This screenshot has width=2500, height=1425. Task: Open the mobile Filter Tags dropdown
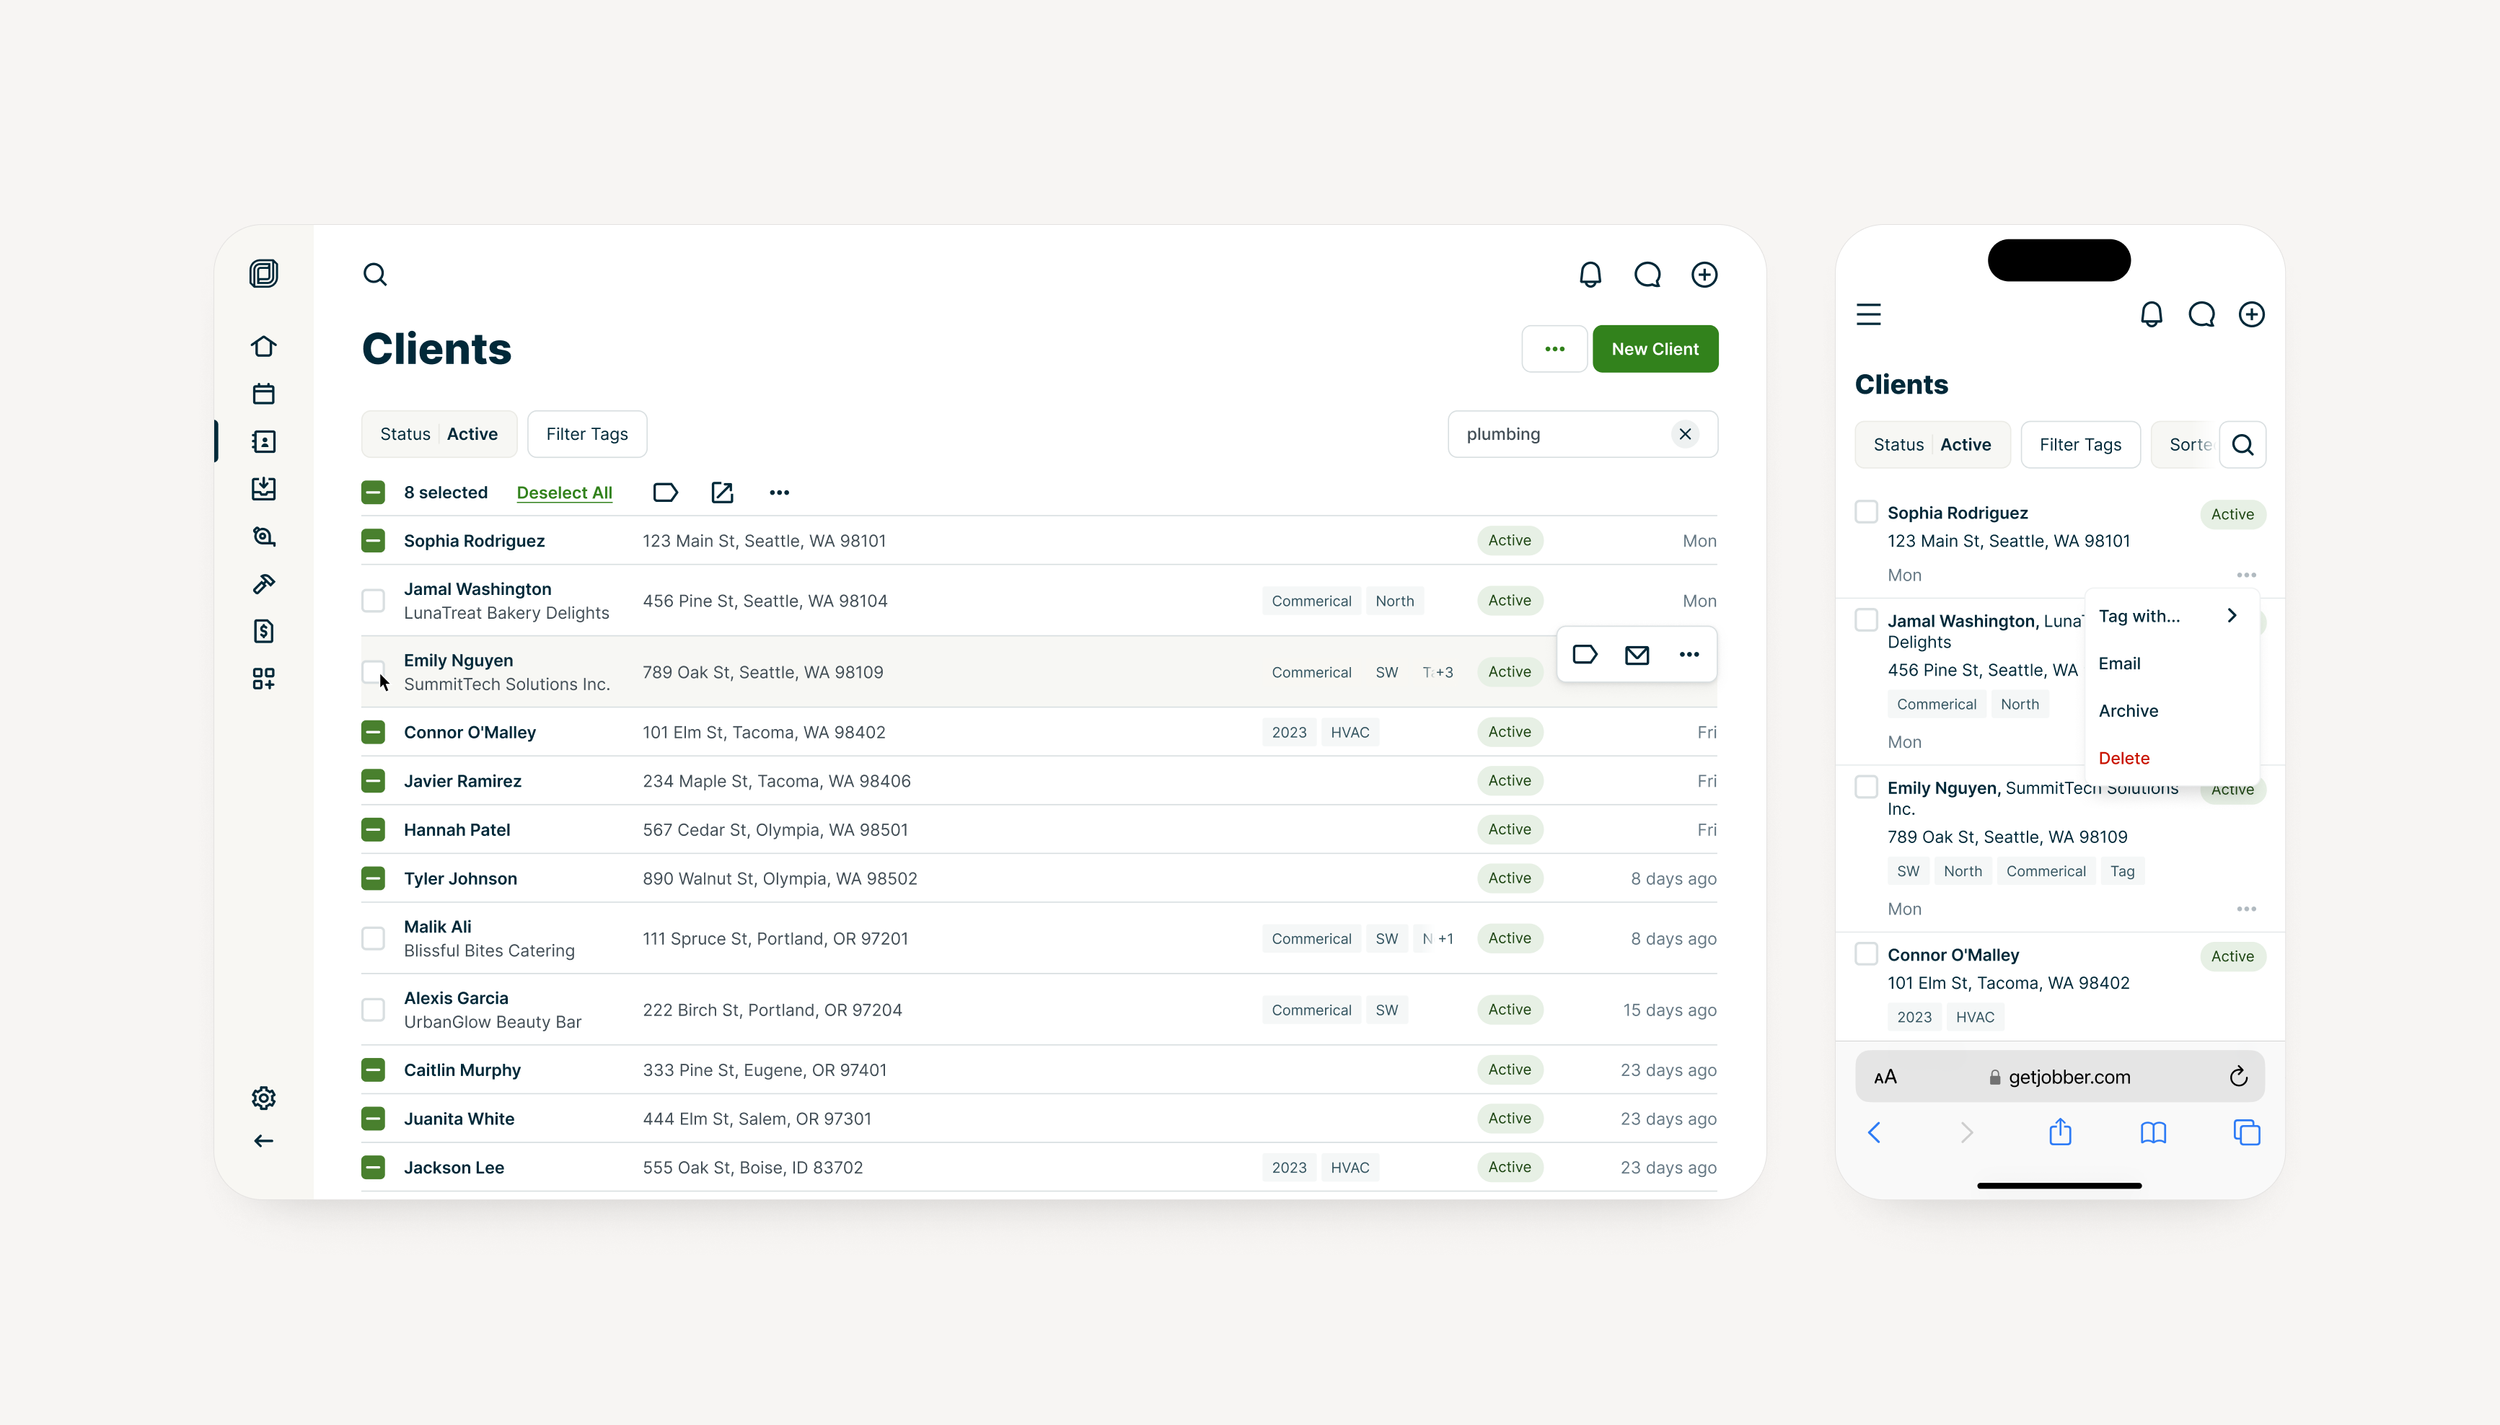tap(2080, 444)
